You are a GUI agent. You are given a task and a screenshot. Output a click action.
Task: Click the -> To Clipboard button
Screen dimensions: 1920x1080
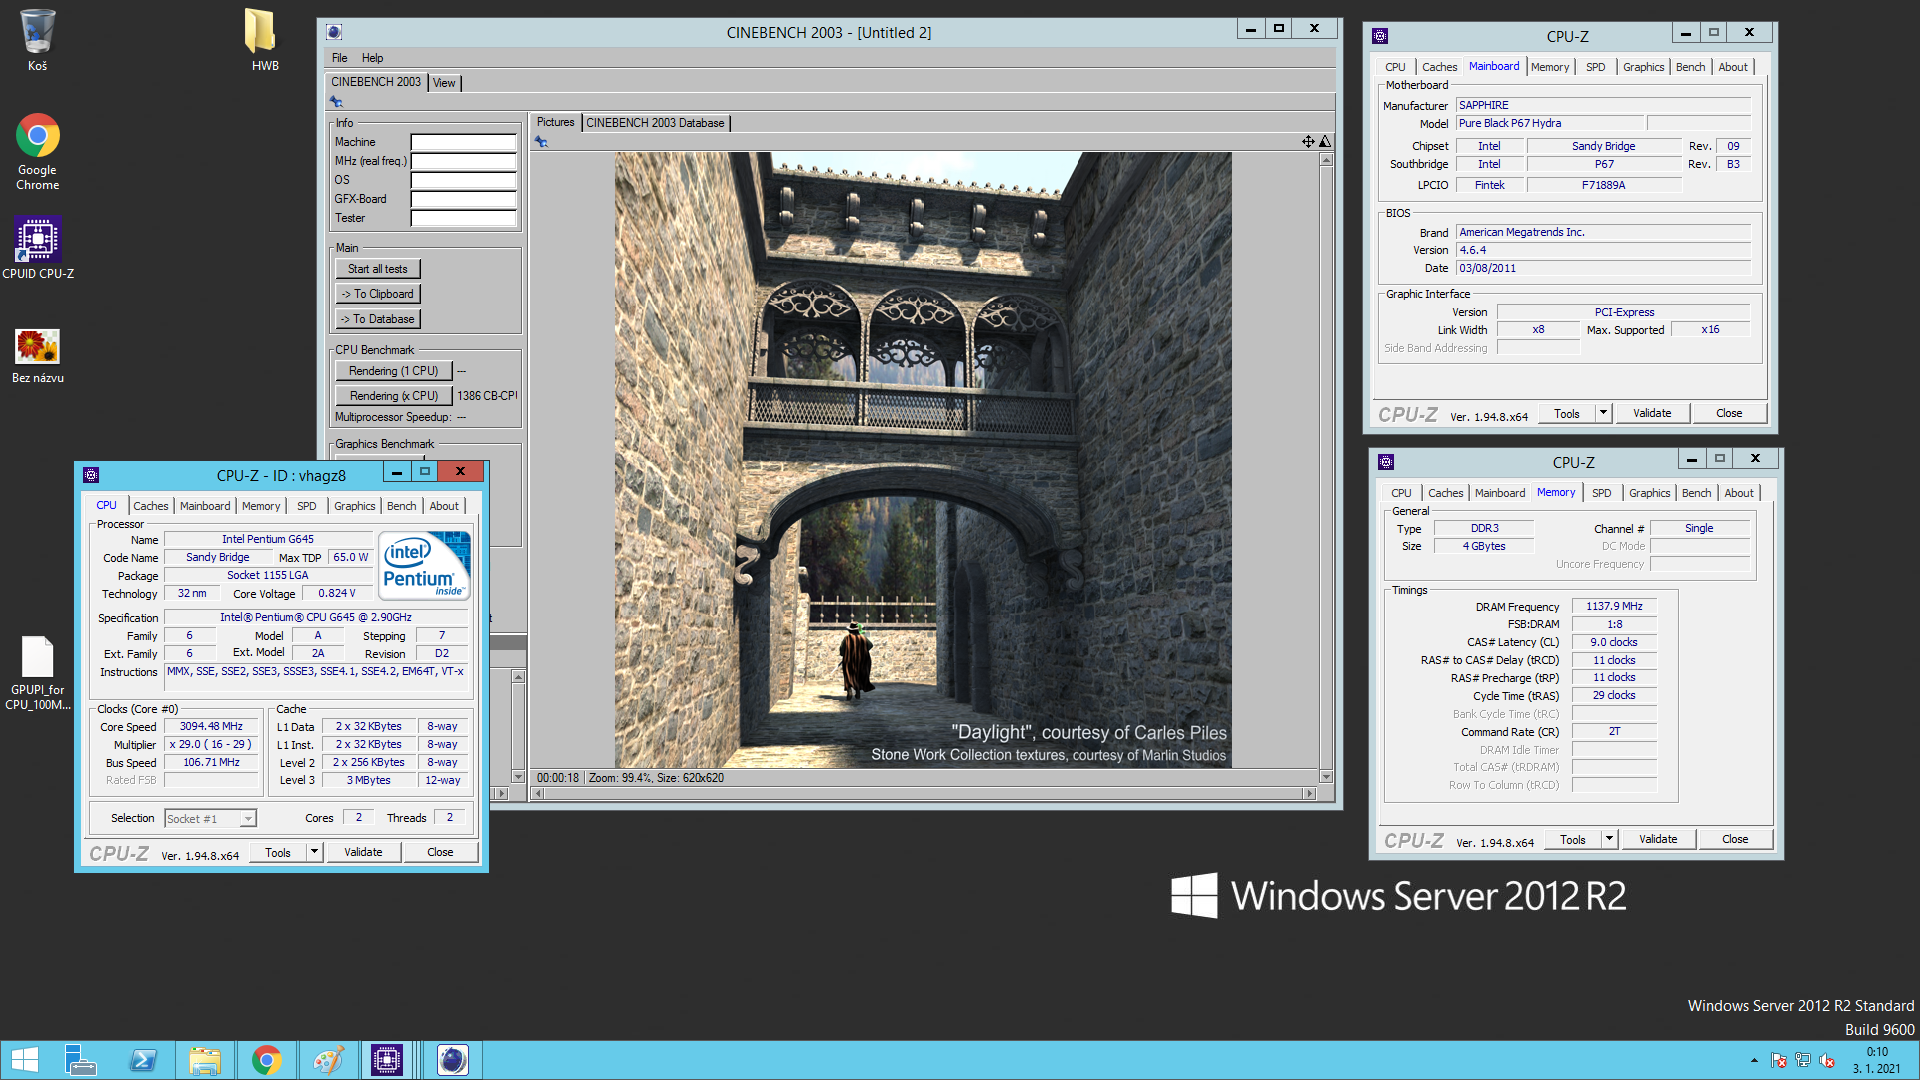click(378, 294)
